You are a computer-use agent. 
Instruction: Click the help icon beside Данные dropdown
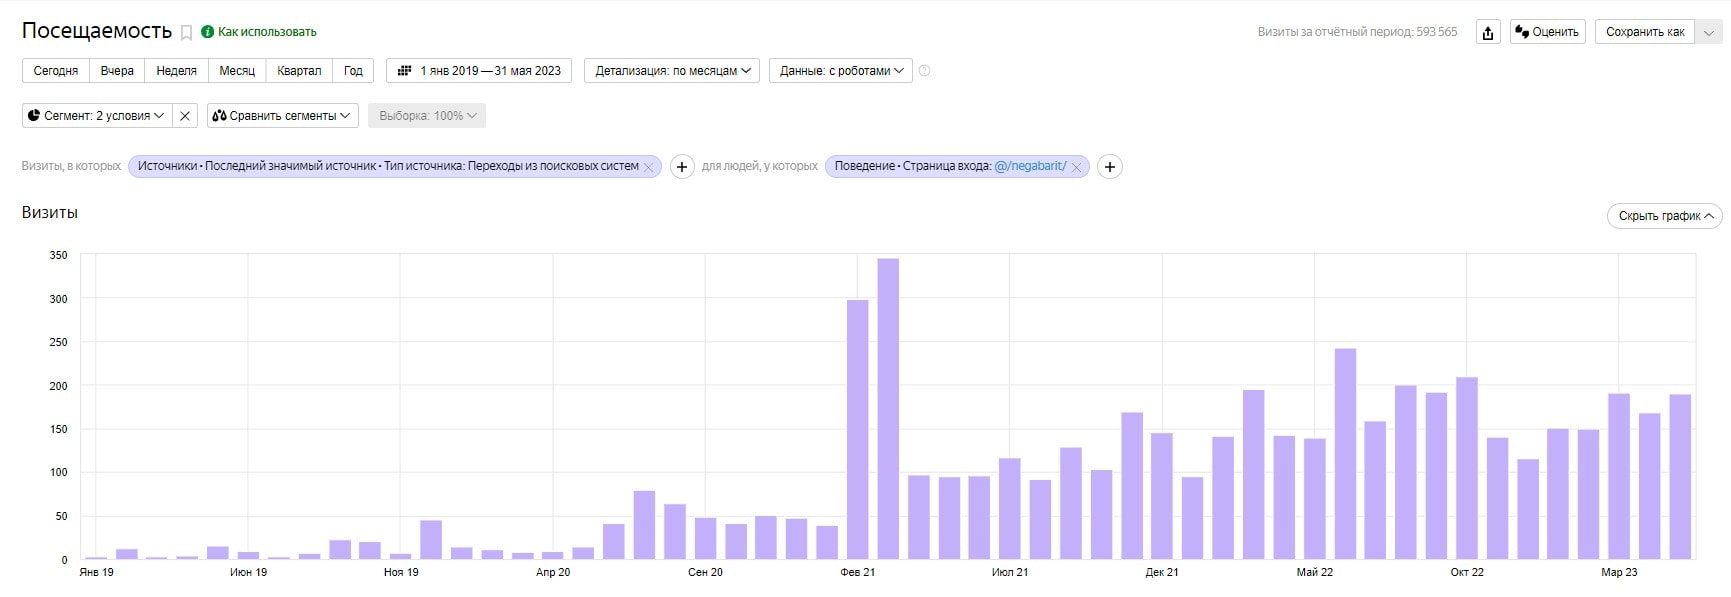[x=924, y=71]
